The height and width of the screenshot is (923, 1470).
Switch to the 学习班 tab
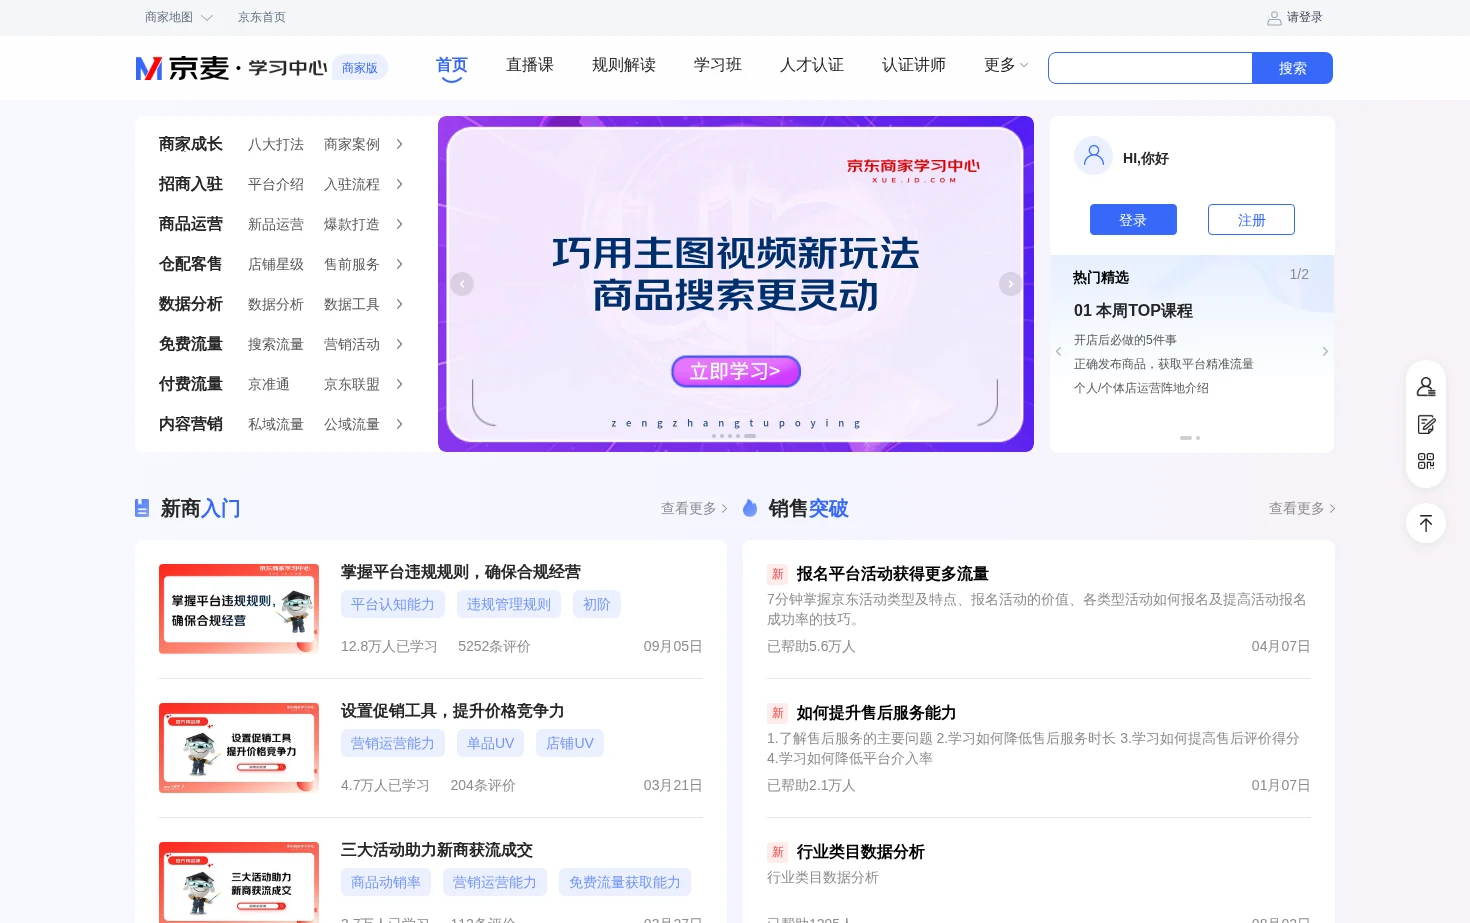[x=718, y=65]
